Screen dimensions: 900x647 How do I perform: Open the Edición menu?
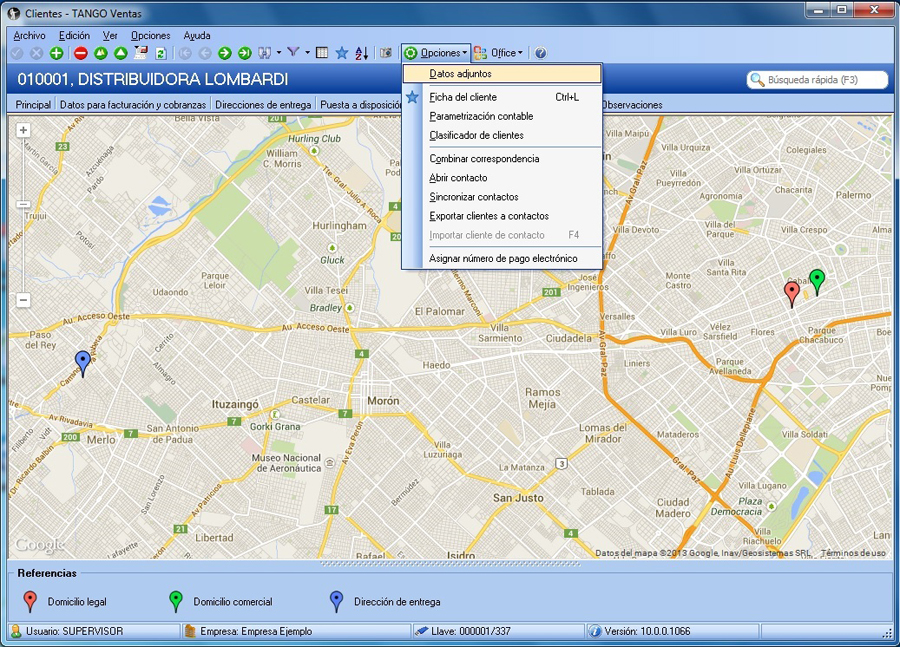[74, 36]
